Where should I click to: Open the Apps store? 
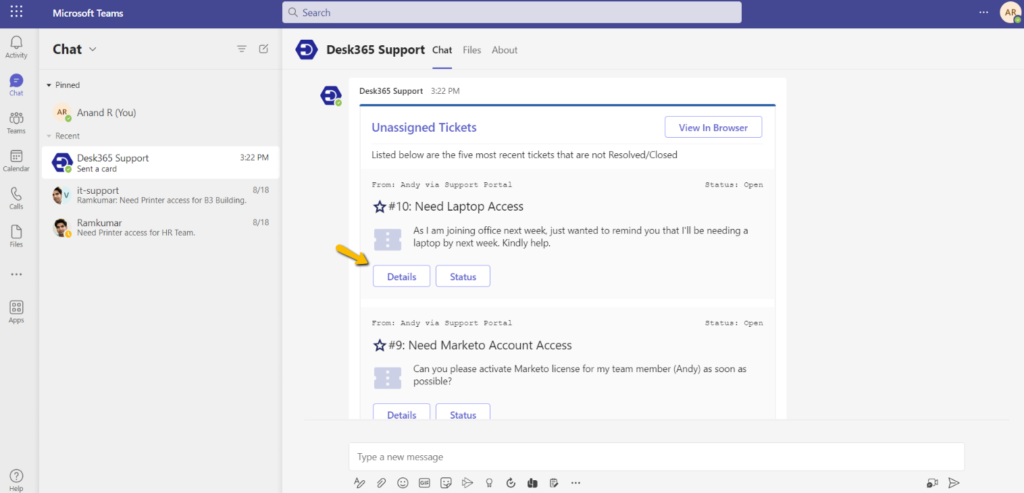pos(16,312)
